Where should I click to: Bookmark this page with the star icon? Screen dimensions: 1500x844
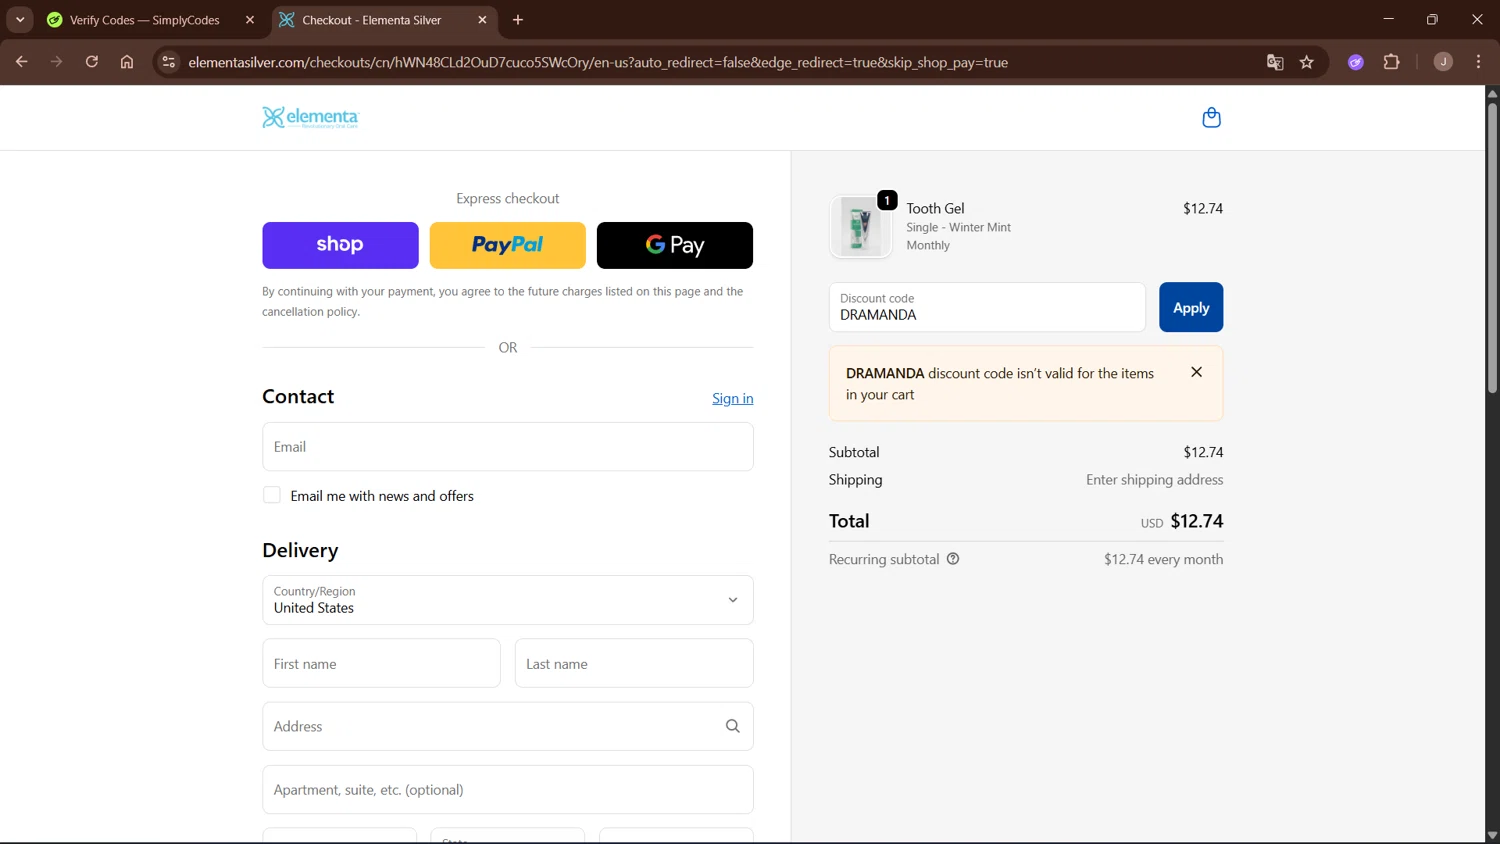coord(1306,62)
